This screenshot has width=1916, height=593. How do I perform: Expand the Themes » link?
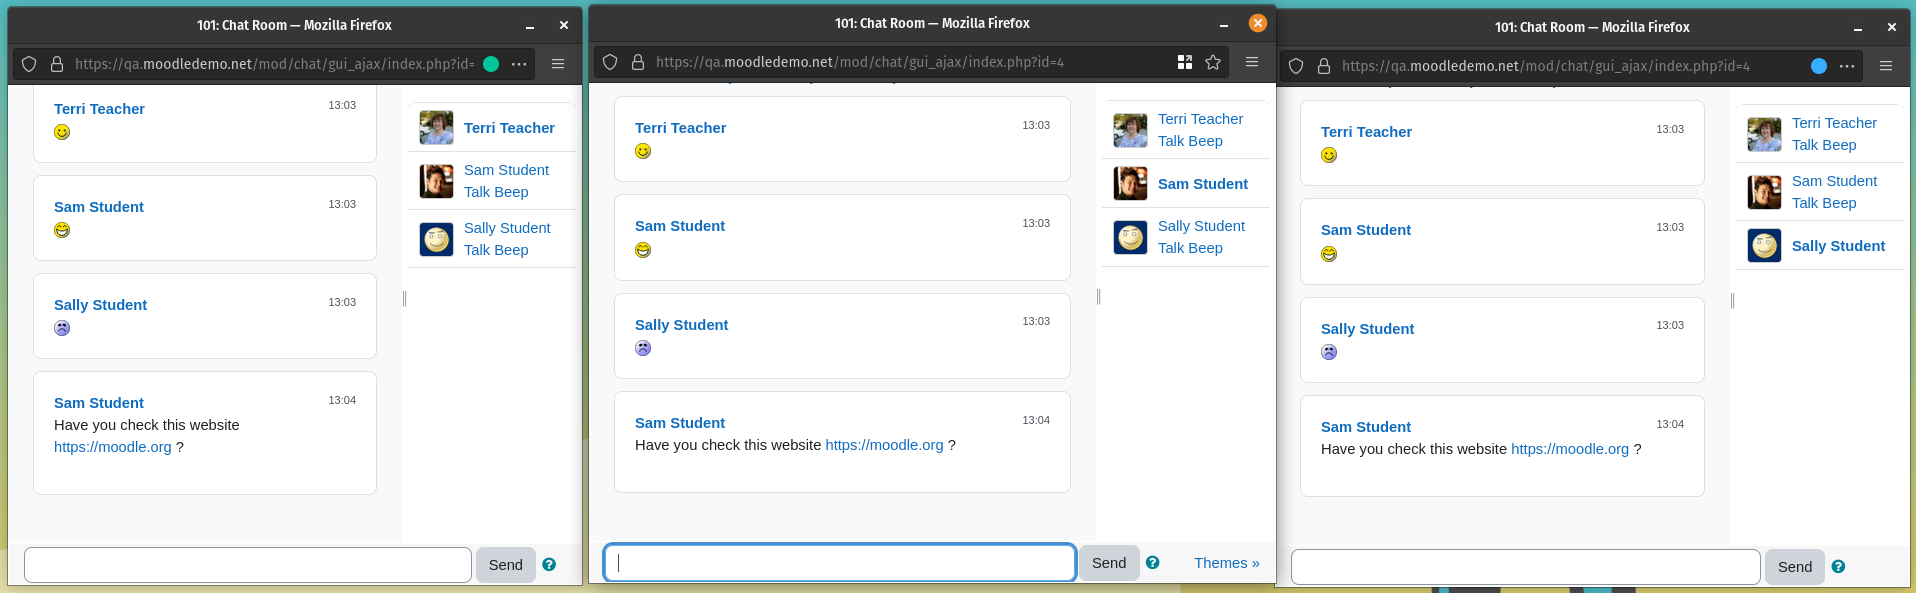1227,563
